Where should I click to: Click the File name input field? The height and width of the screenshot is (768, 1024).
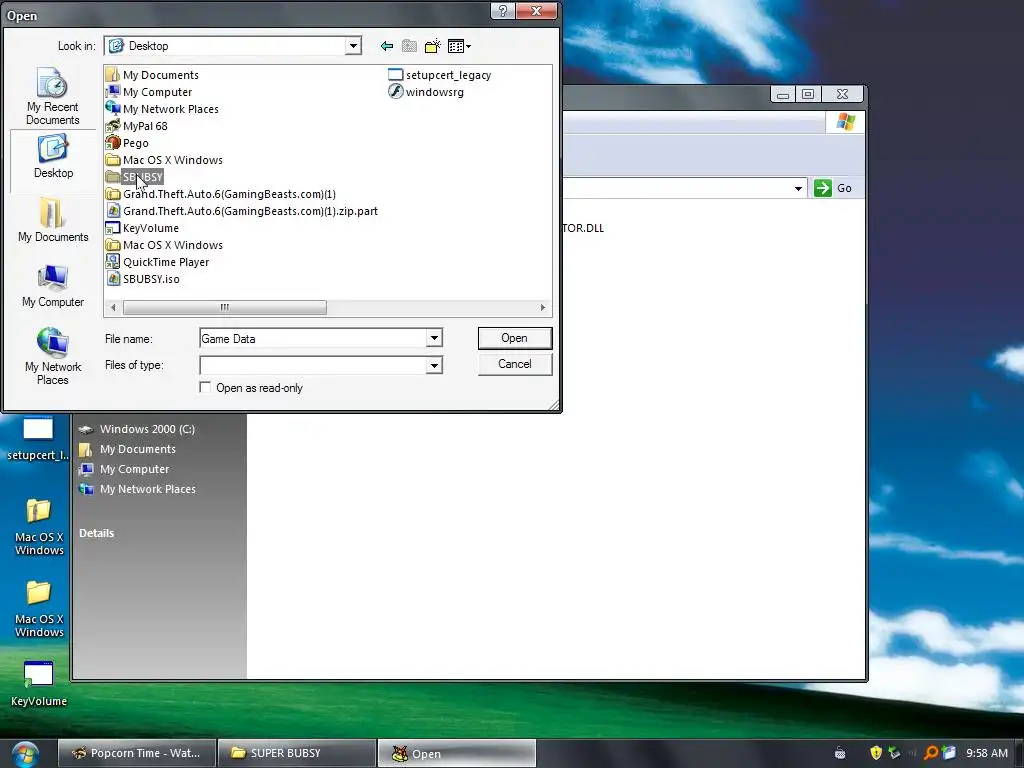[x=313, y=338]
